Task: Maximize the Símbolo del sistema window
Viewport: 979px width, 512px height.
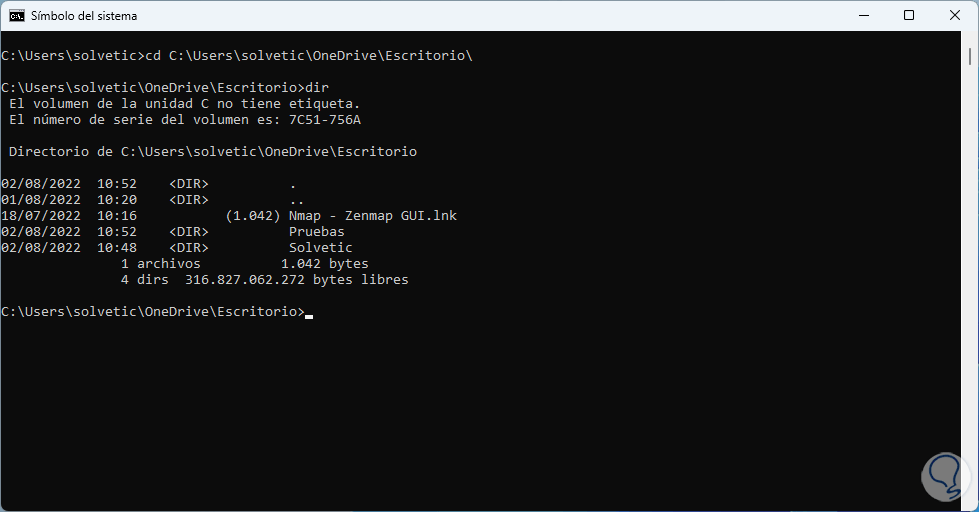Action: 909,16
